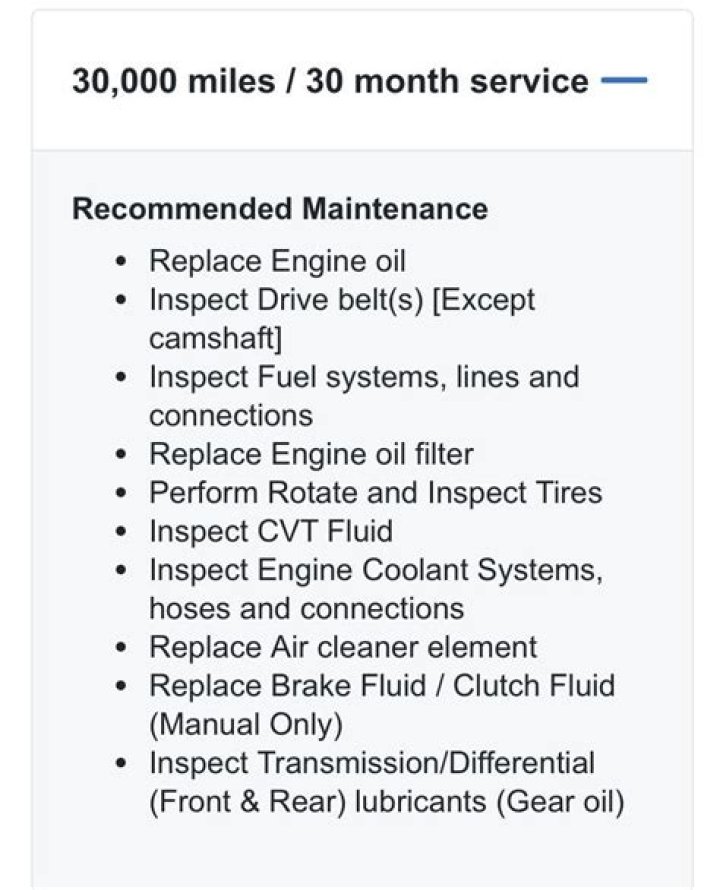Click the Recommended Maintenance heading

280,209
